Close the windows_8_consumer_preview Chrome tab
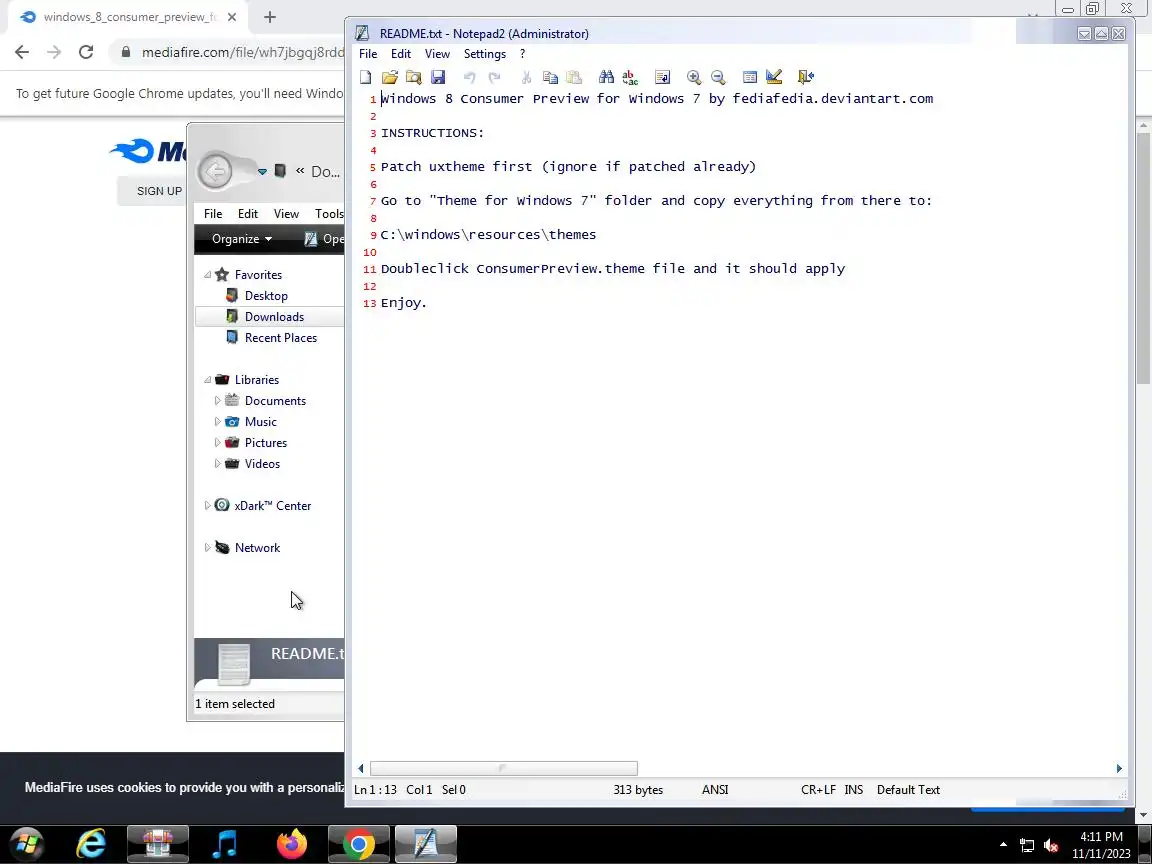Viewport: 1152px width, 864px height. coord(231,17)
